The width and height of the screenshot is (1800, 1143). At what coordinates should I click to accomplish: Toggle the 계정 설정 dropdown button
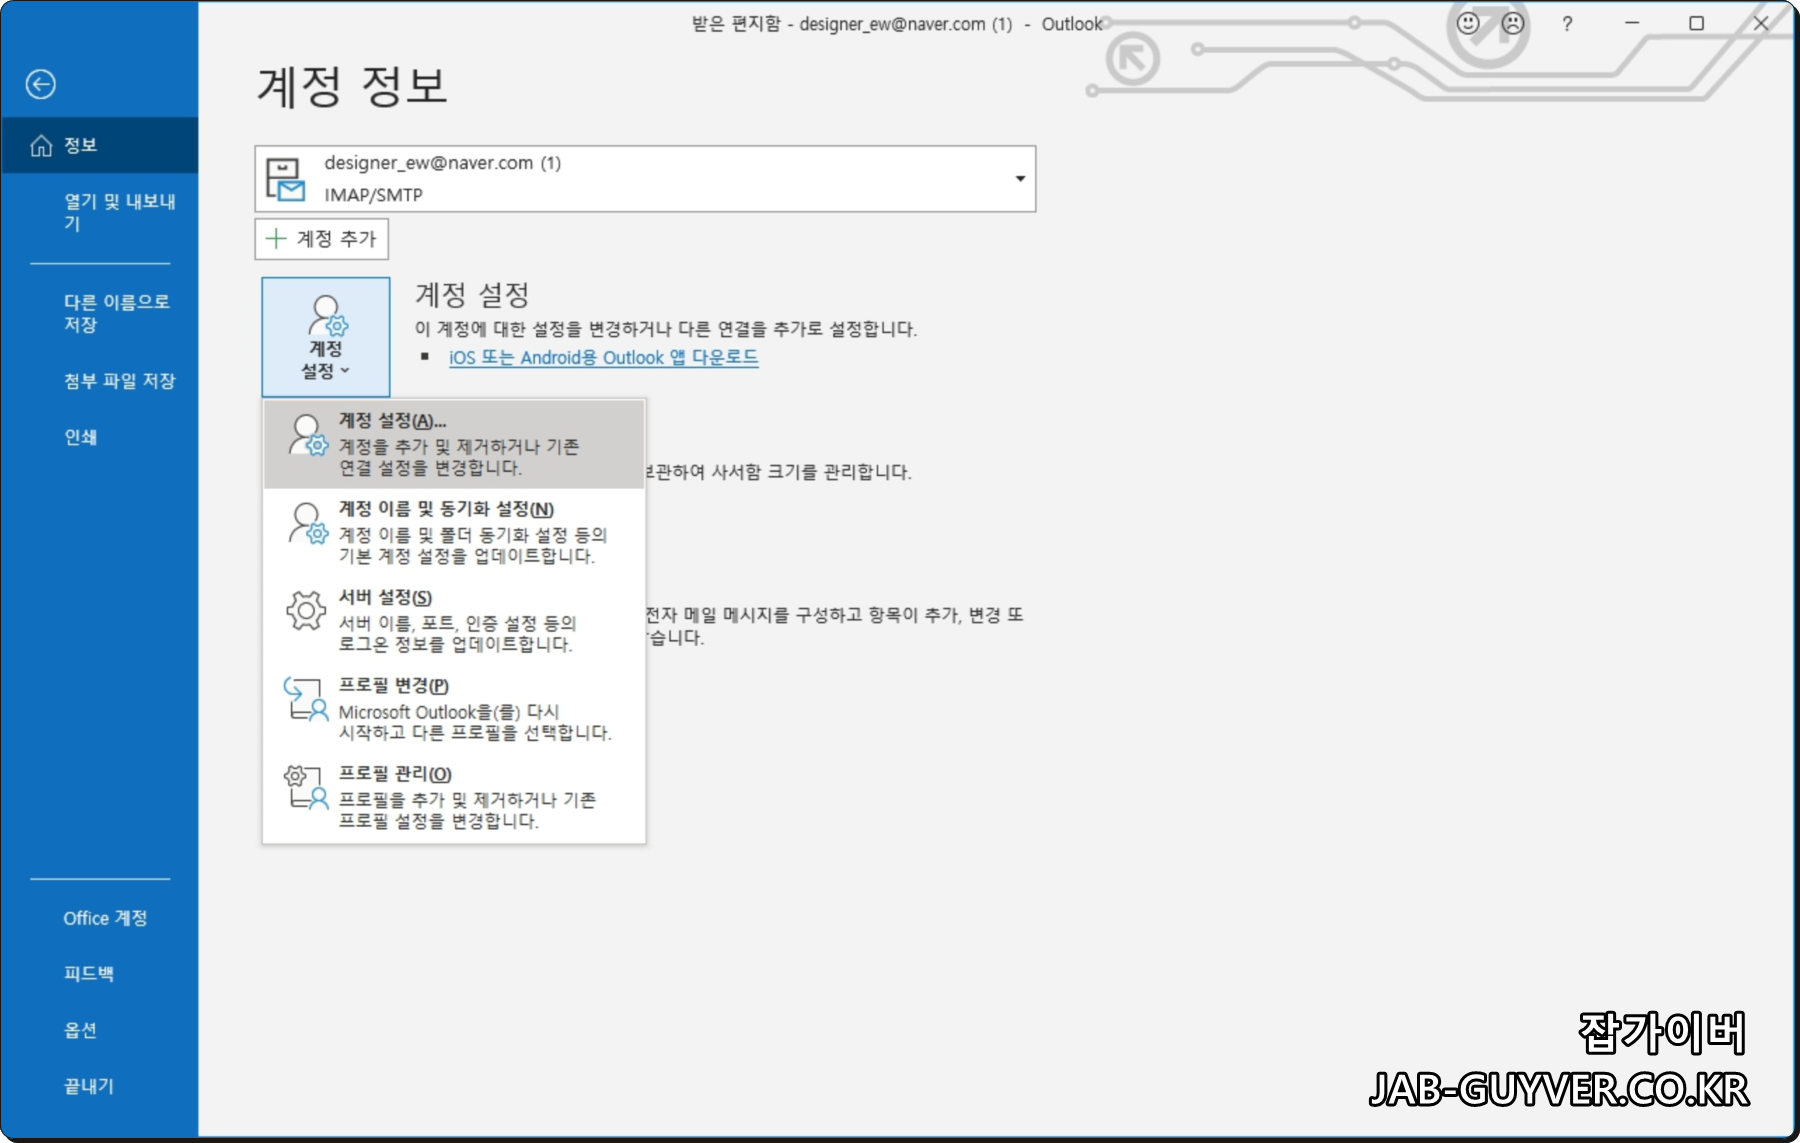(x=326, y=337)
